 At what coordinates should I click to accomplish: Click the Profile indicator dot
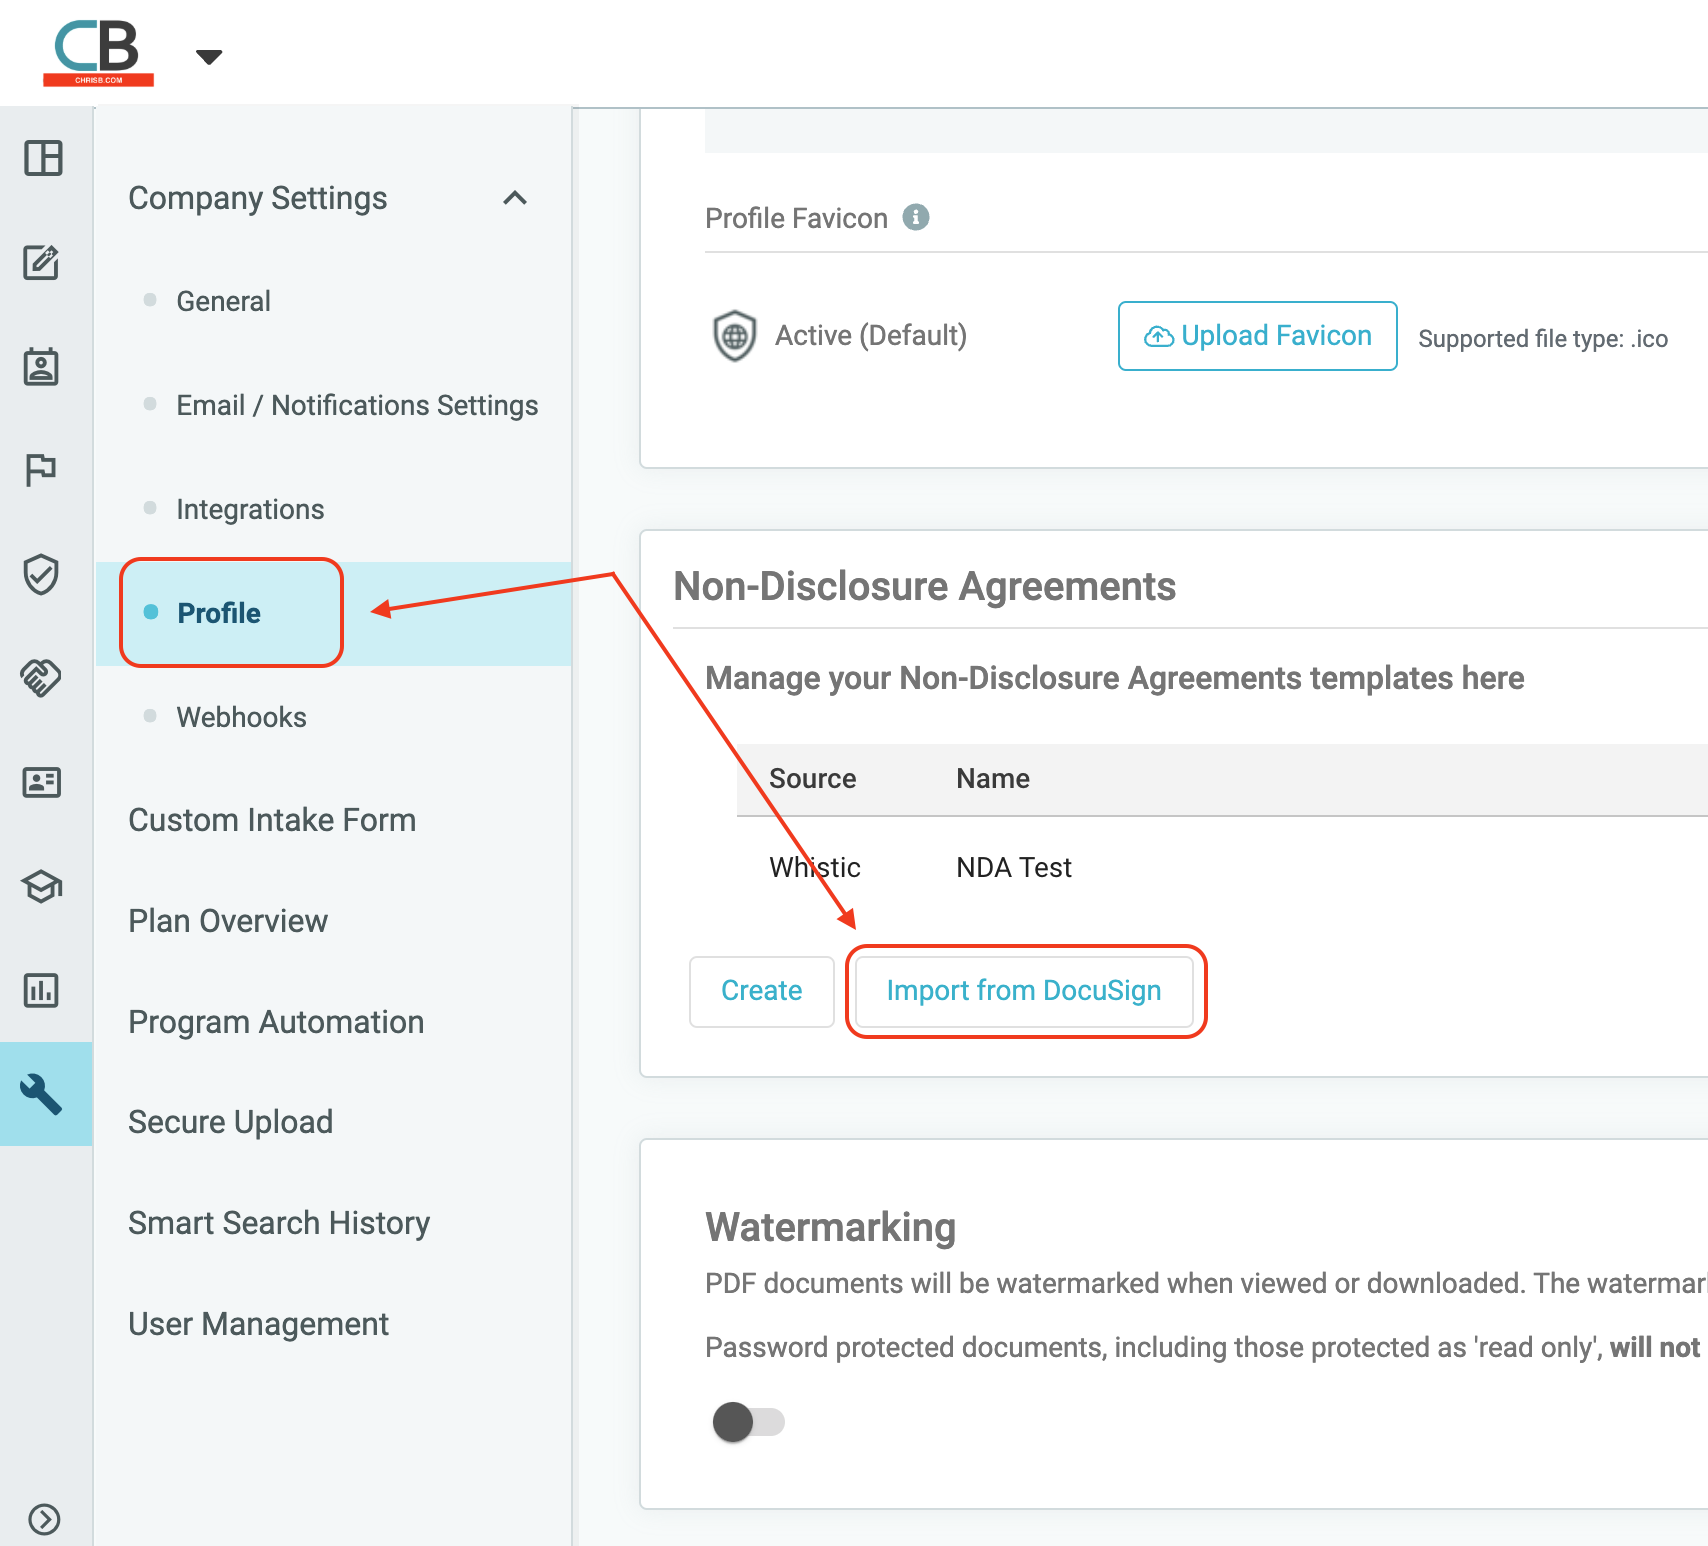pos(151,613)
